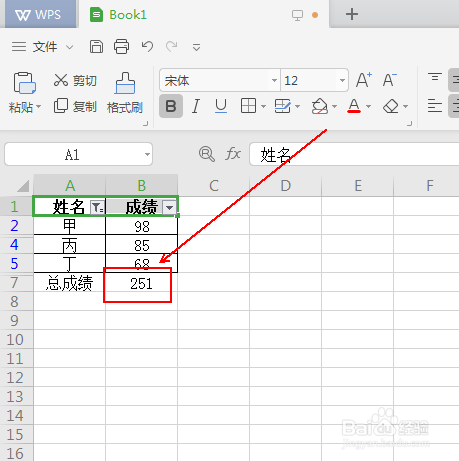Activate the 格式刷 format painter

pyautogui.click(x=125, y=93)
